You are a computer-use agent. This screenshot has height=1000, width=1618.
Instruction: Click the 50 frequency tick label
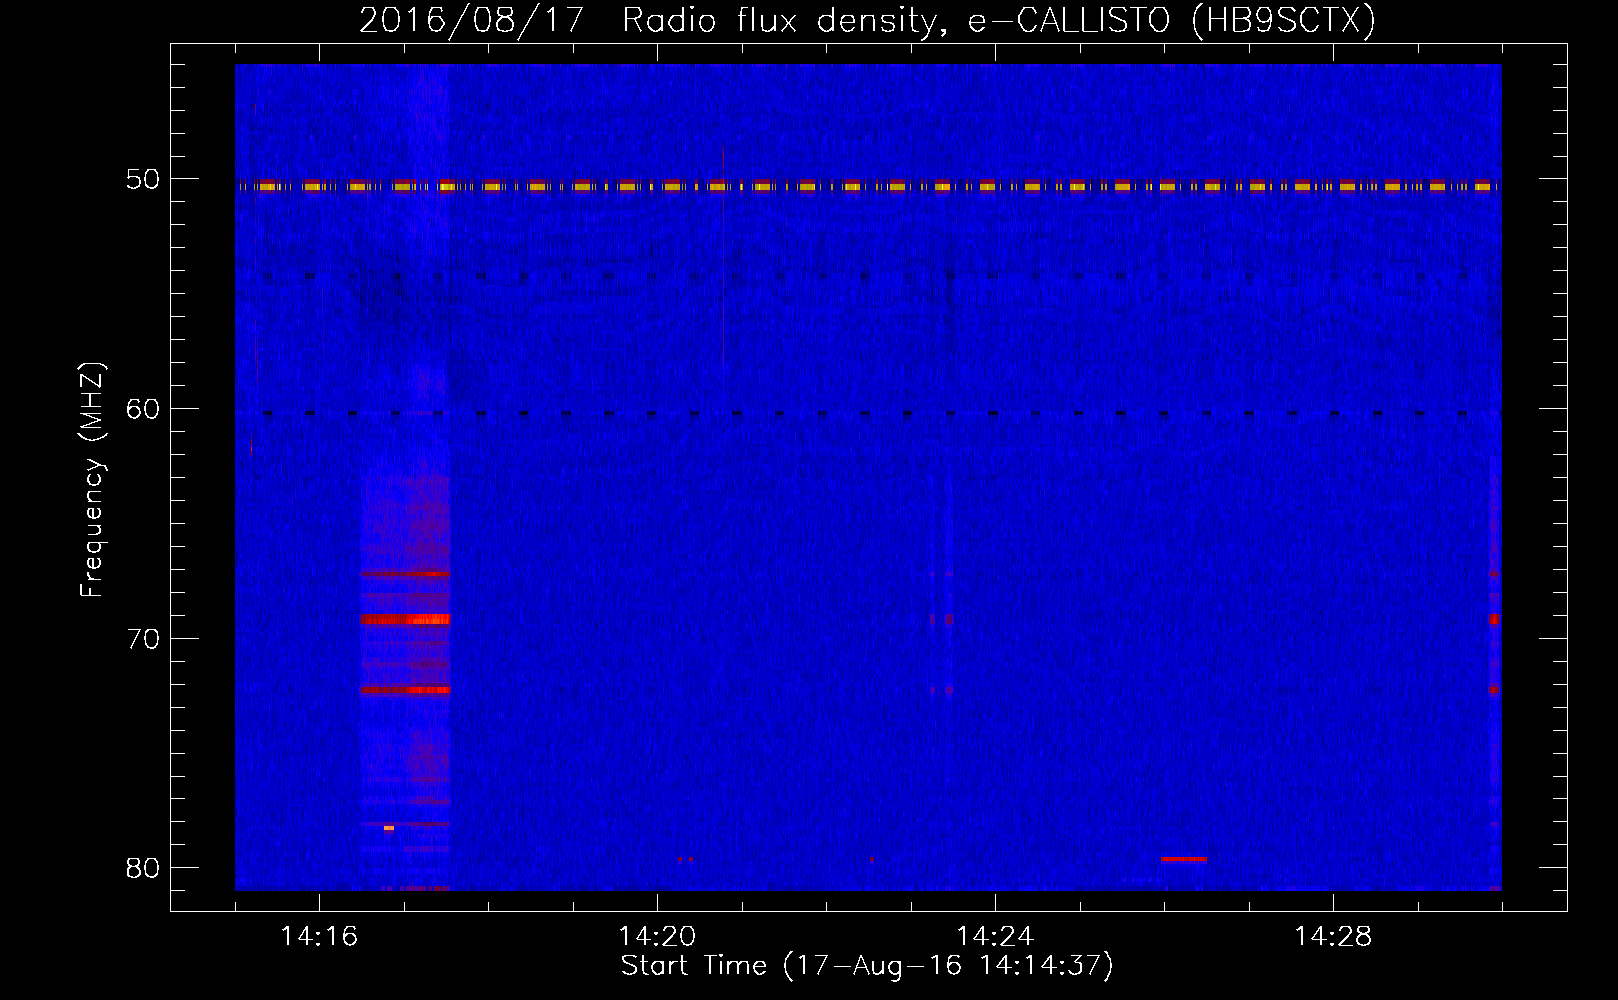pos(143,179)
